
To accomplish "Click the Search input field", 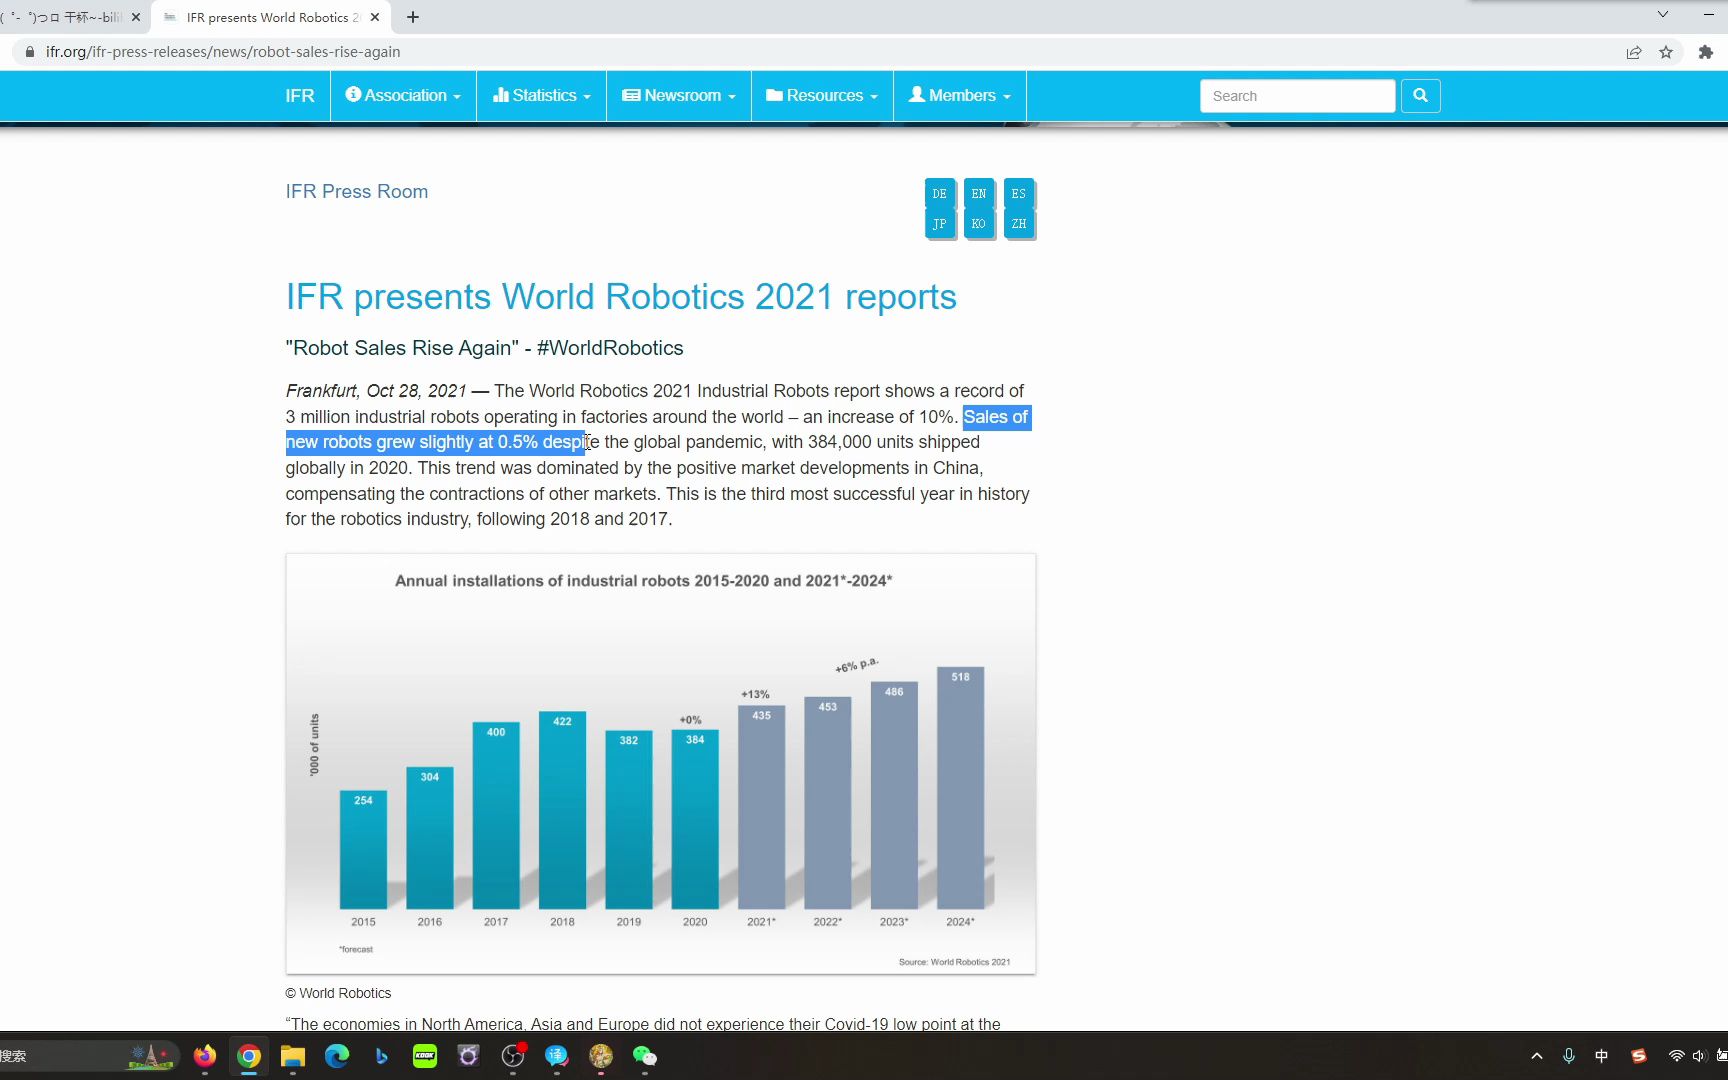I will (1297, 96).
